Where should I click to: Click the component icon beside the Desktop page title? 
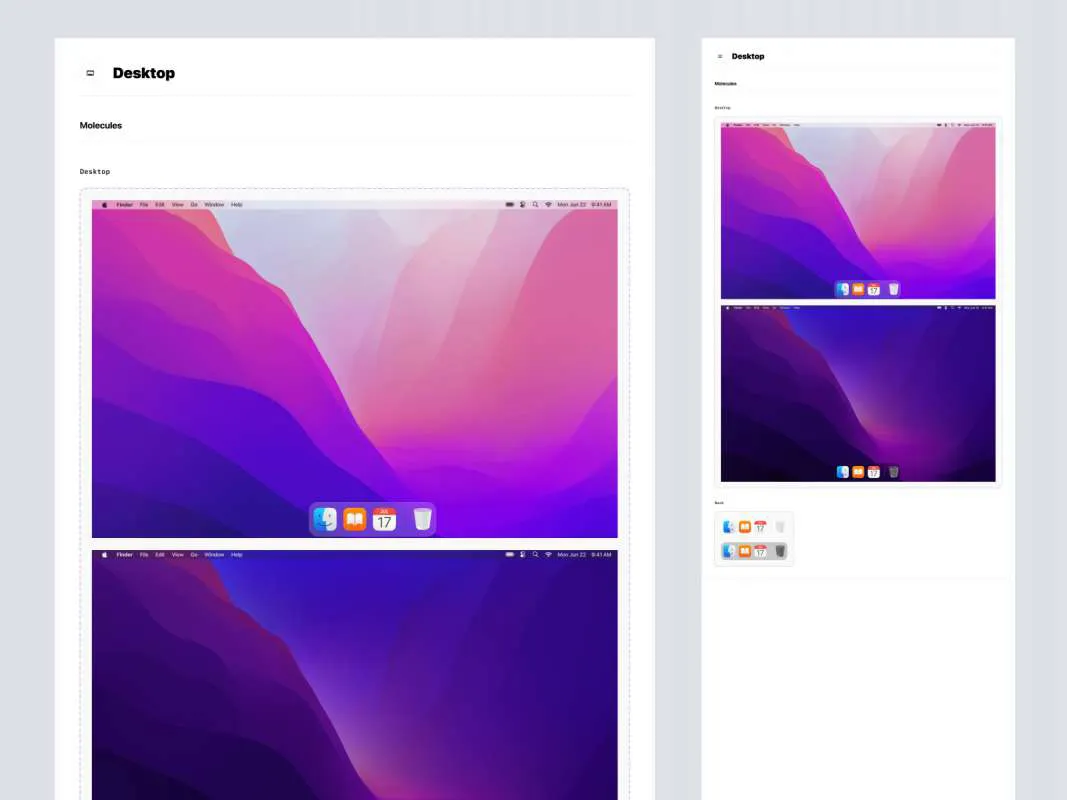pyautogui.click(x=89, y=72)
